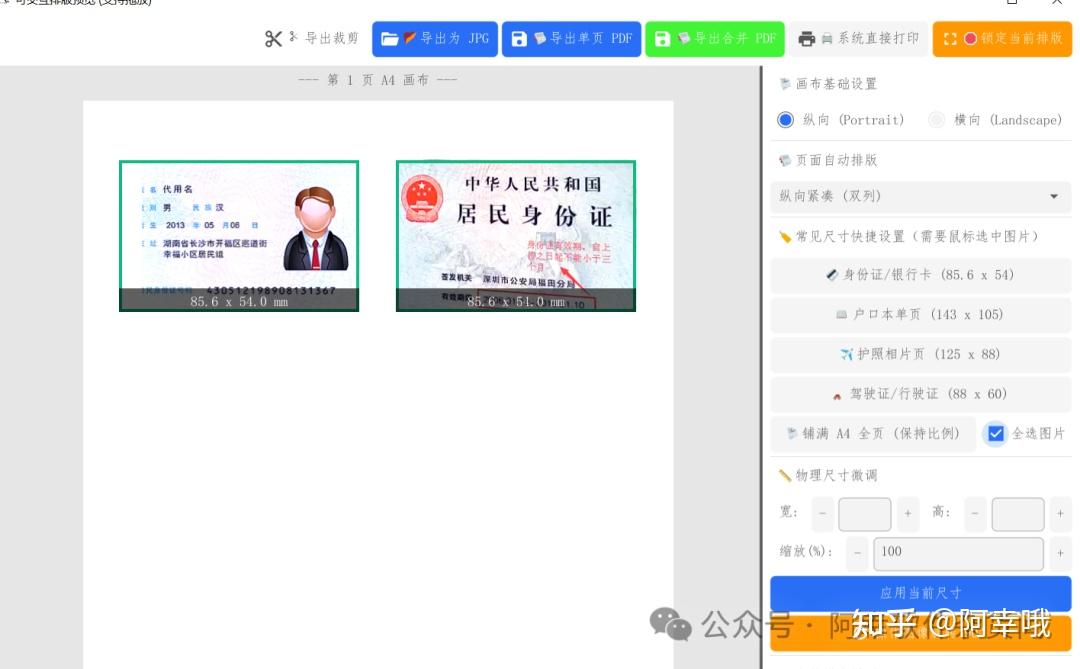Select the 居民身份证 back image on canvas
1080x669 pixels.
pos(516,236)
